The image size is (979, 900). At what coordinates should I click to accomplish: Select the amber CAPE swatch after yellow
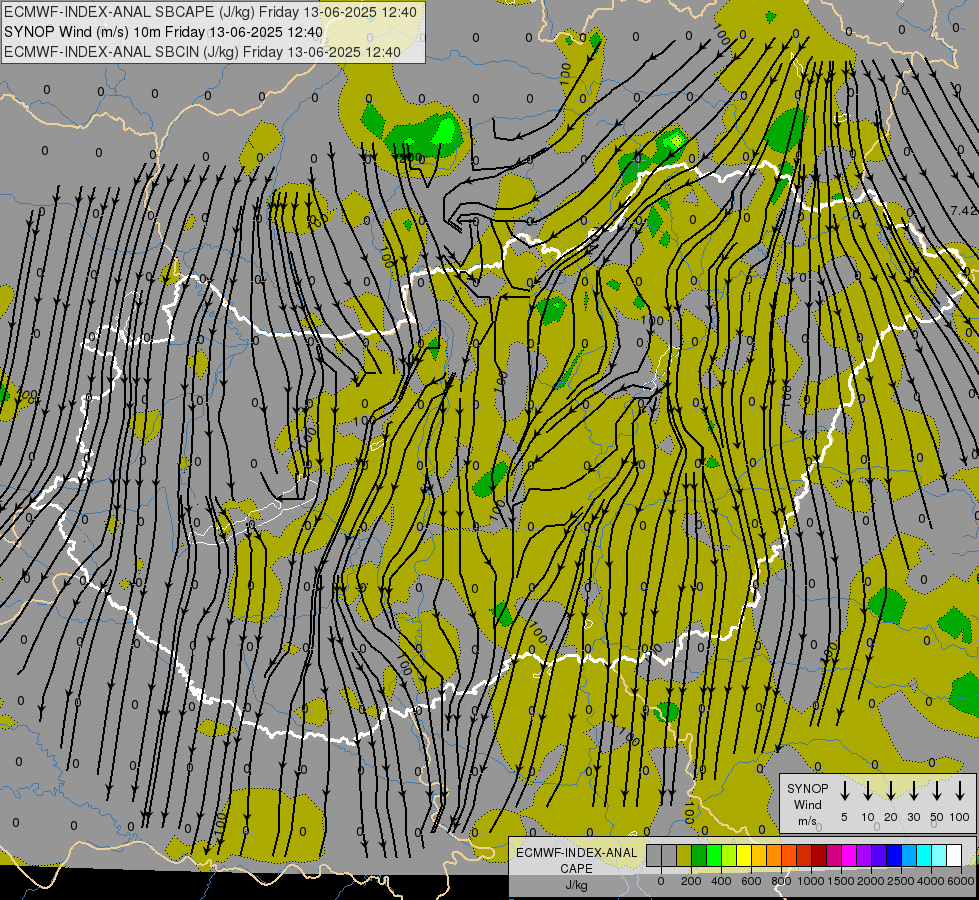759,855
